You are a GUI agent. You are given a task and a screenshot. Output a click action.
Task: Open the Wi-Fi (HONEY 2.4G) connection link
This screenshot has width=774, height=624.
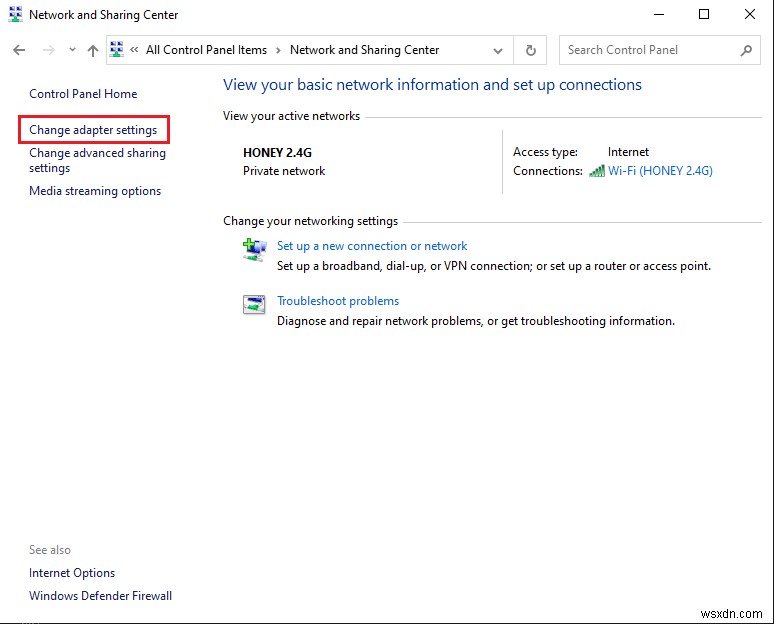click(660, 171)
